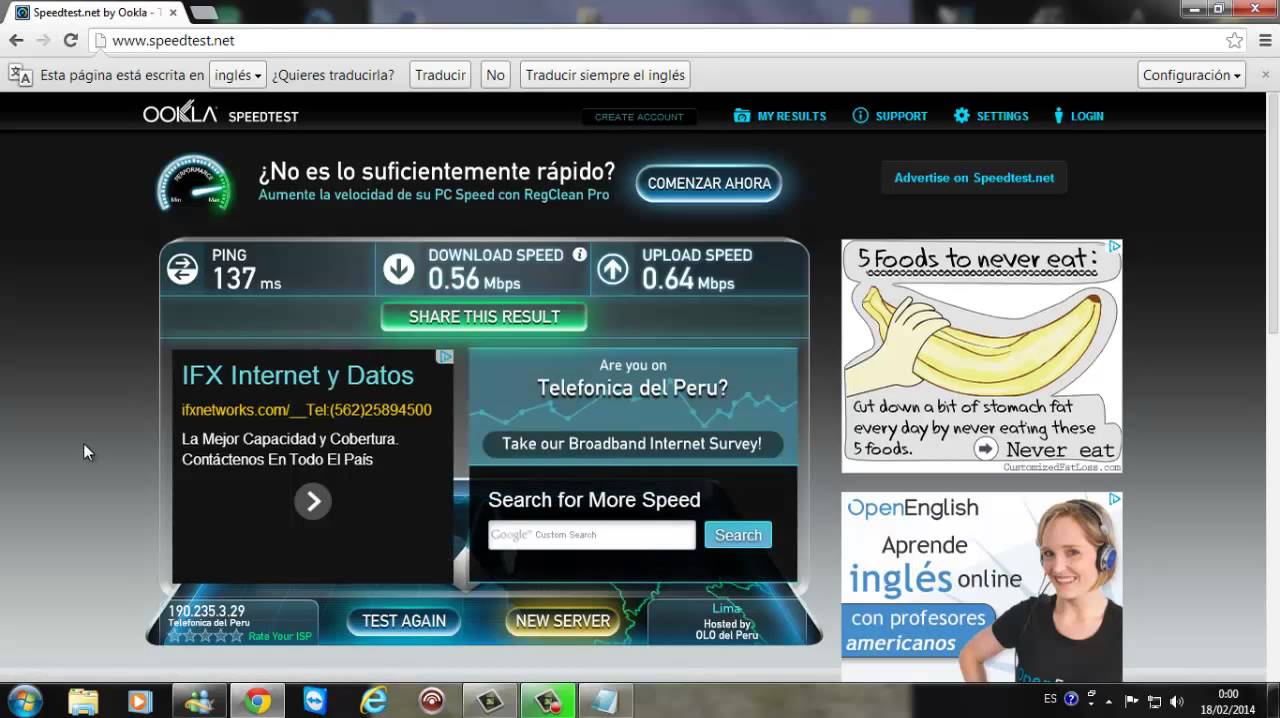This screenshot has height=718, width=1280.
Task: Click the browser forward arrow
Action: (x=43, y=40)
